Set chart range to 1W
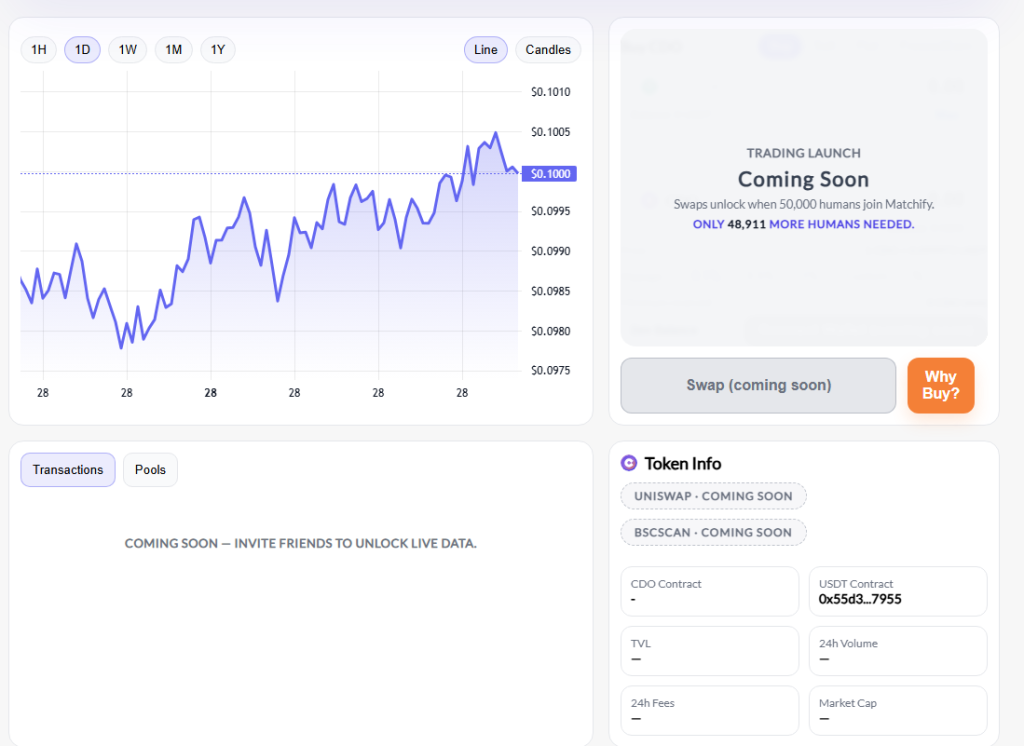 (128, 50)
